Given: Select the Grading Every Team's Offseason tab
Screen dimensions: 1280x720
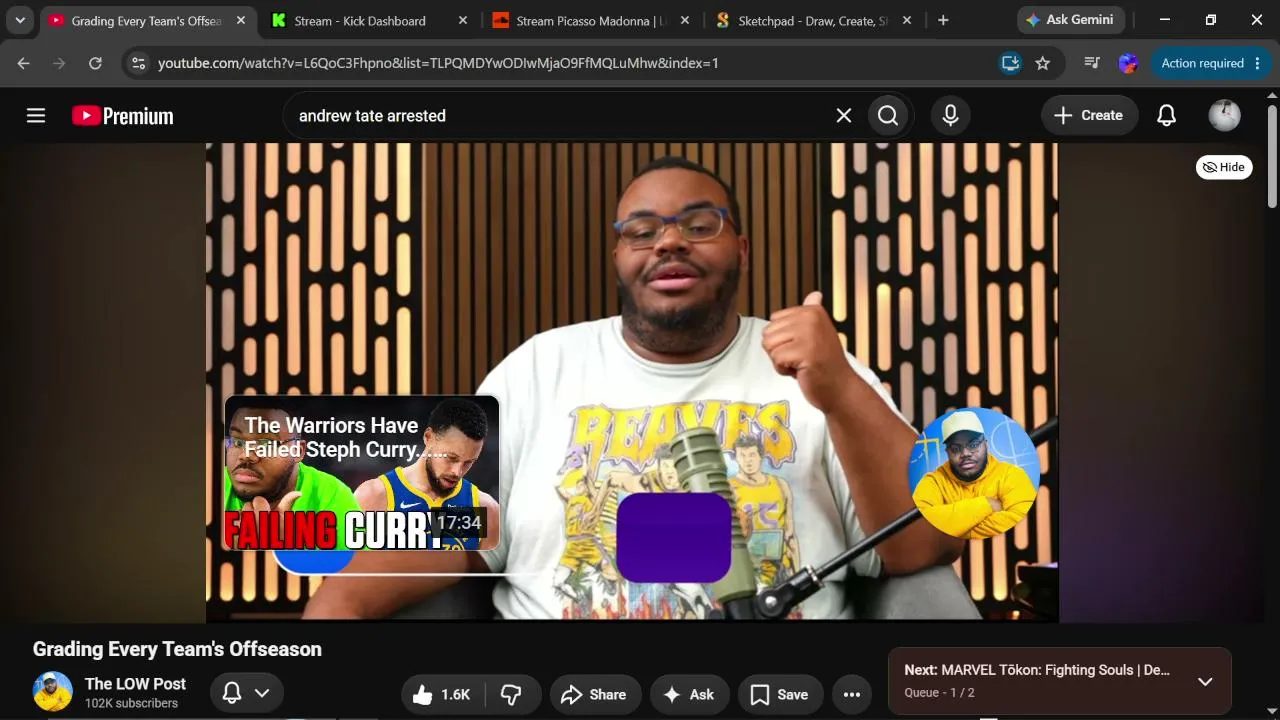Looking at the screenshot, I should (x=146, y=21).
